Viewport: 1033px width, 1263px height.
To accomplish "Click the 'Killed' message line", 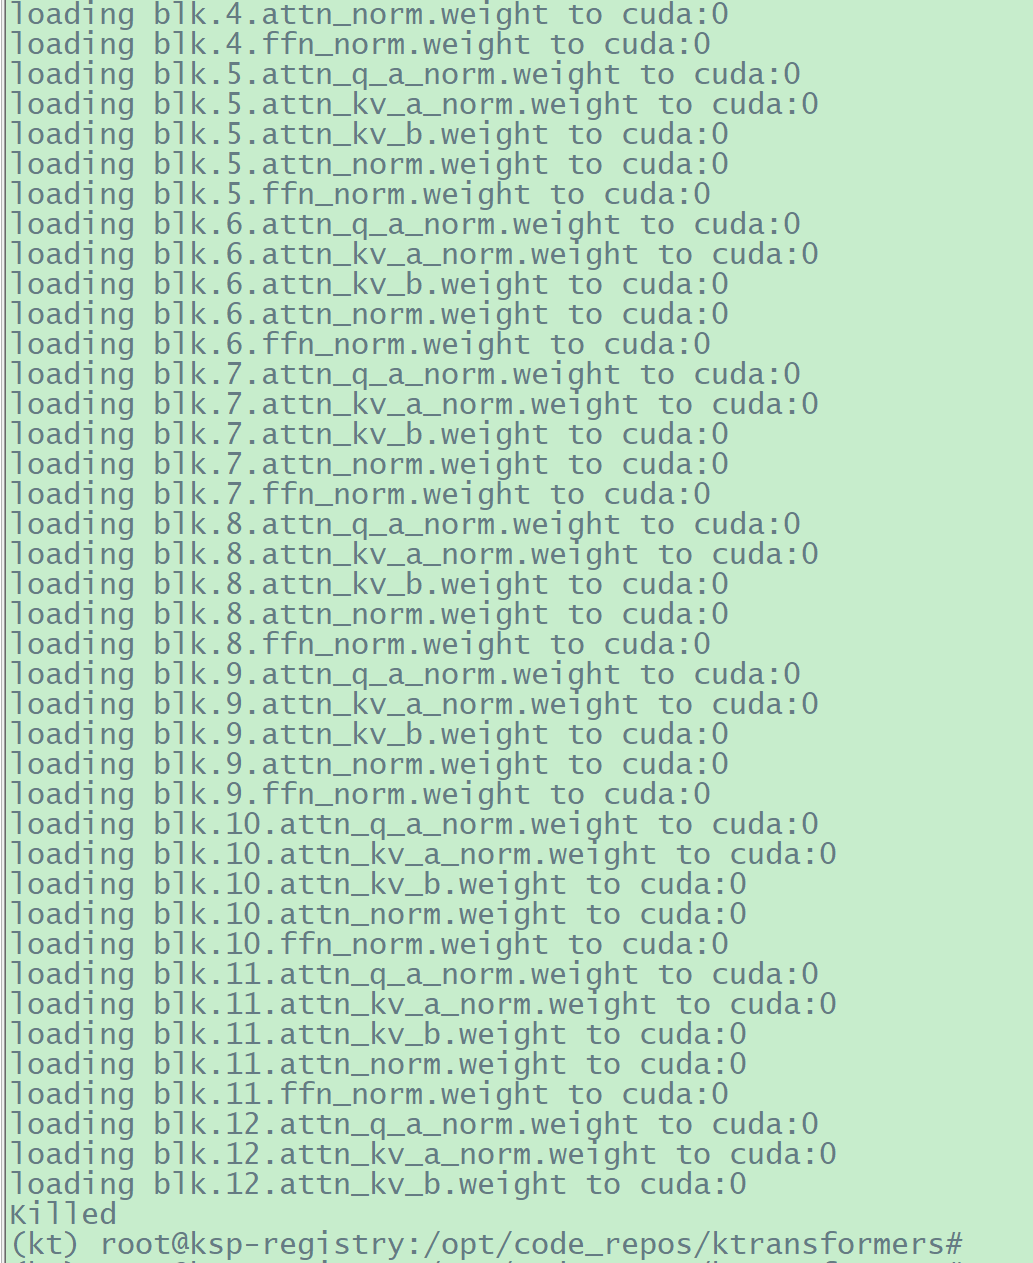I will click(63, 1214).
